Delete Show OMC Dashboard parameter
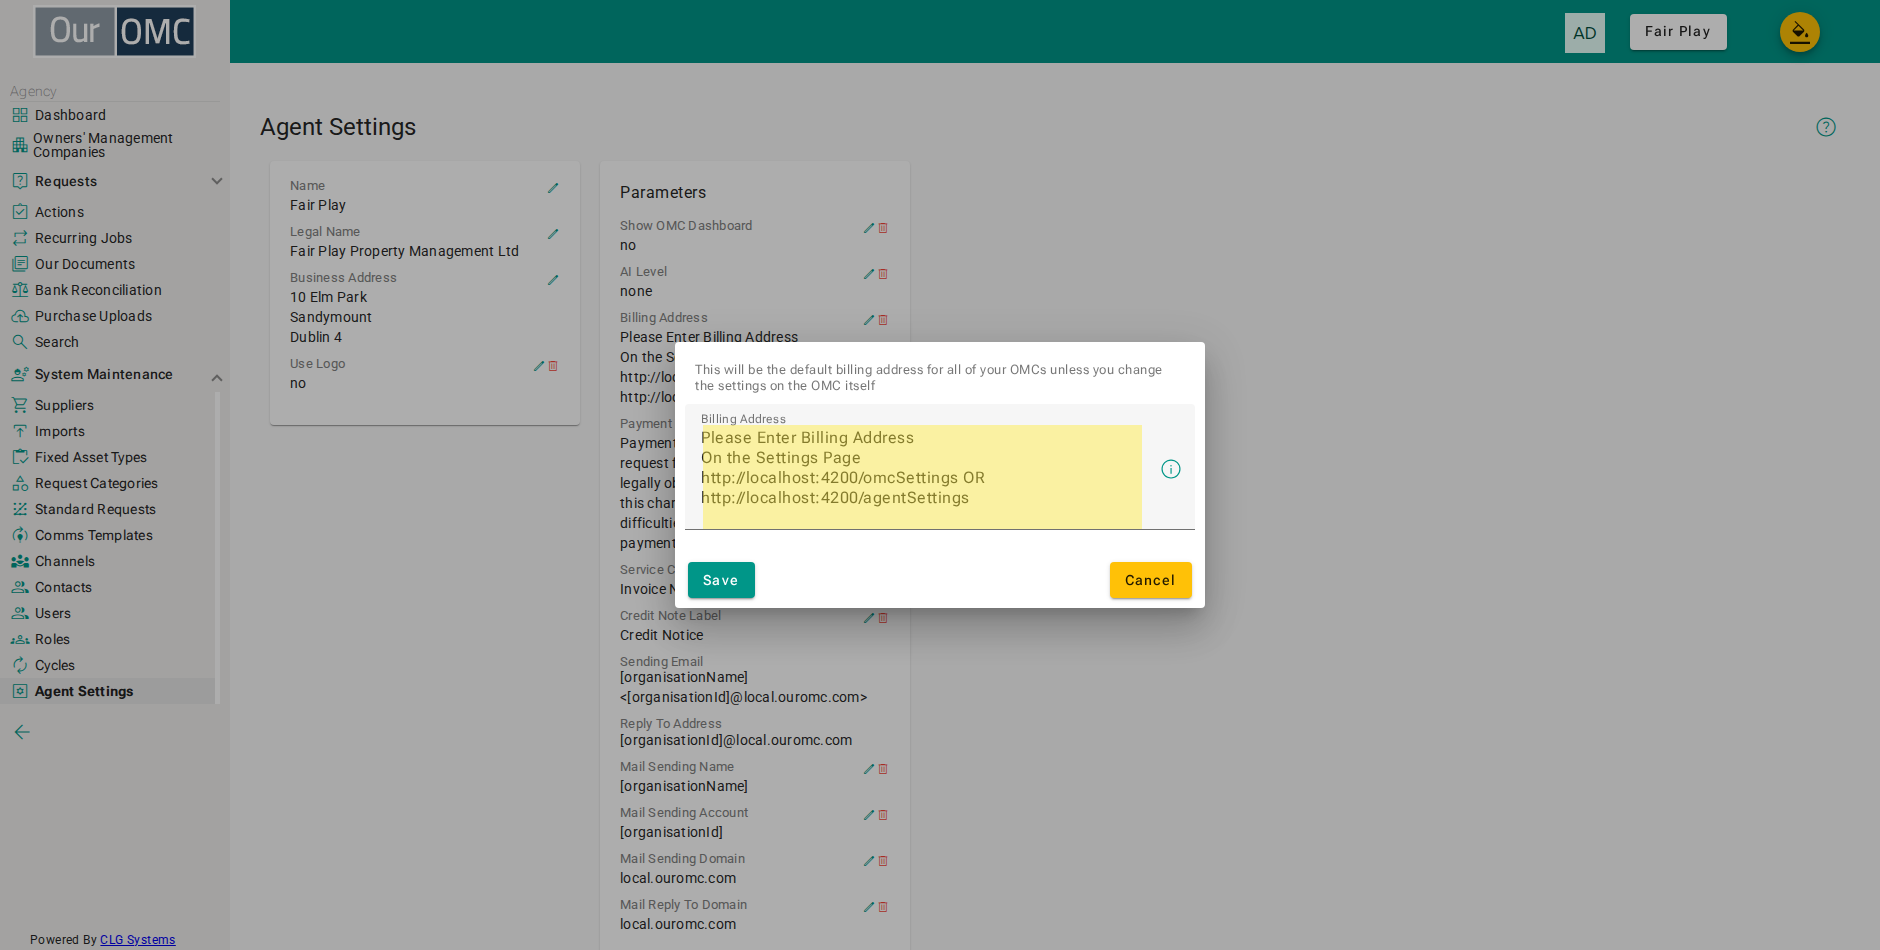 coord(883,228)
